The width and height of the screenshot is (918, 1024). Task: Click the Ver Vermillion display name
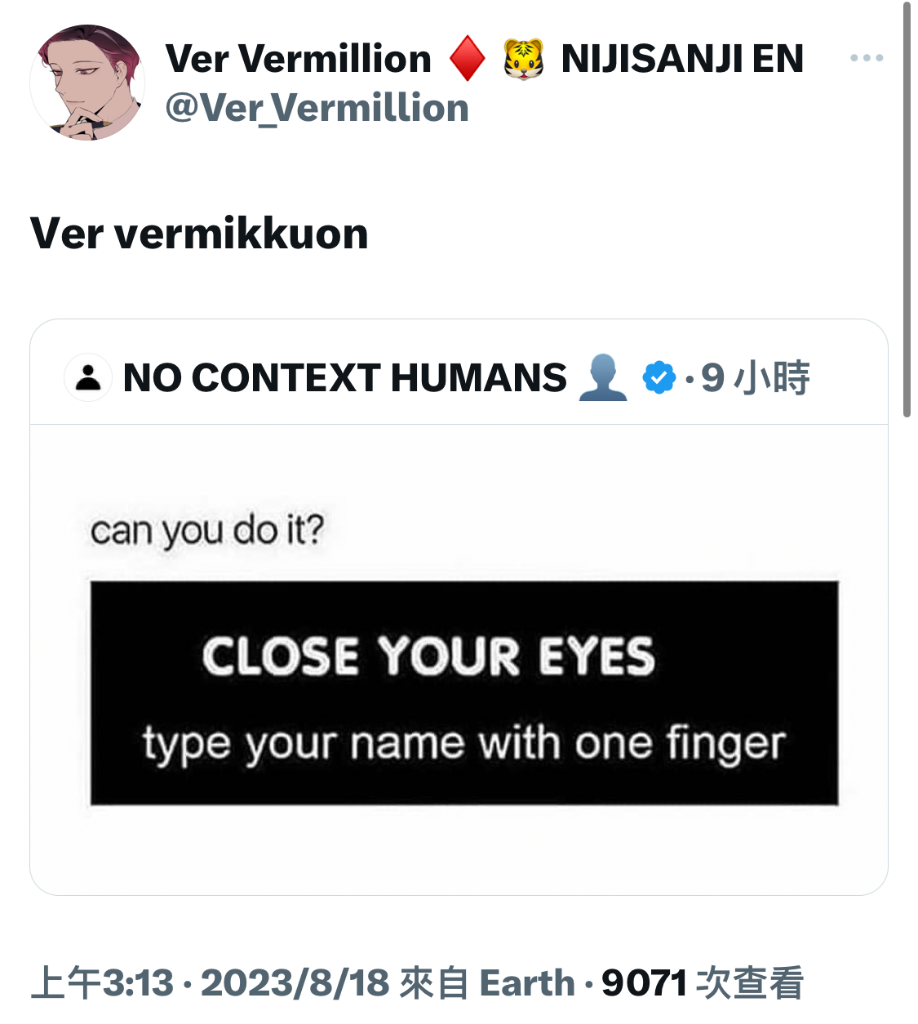point(298,59)
